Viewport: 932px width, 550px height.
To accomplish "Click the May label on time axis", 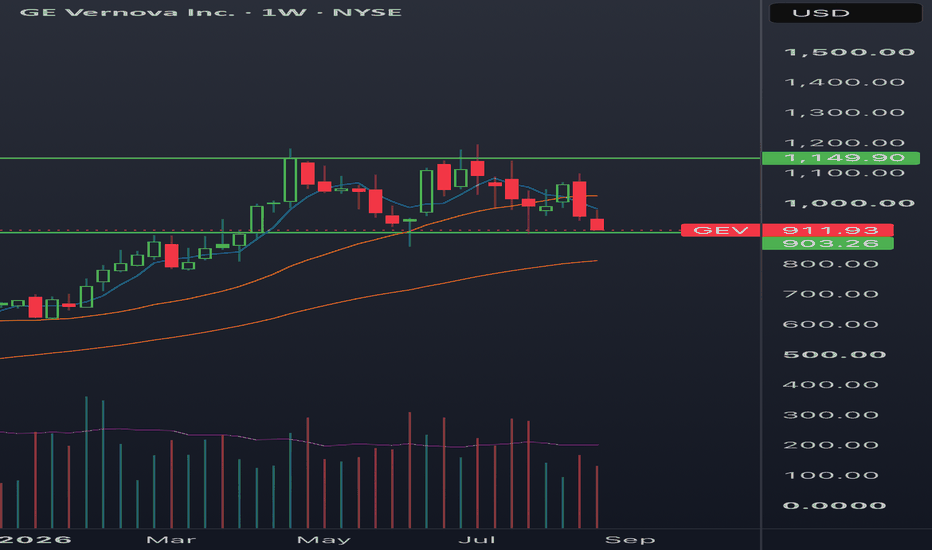I will coord(324,540).
